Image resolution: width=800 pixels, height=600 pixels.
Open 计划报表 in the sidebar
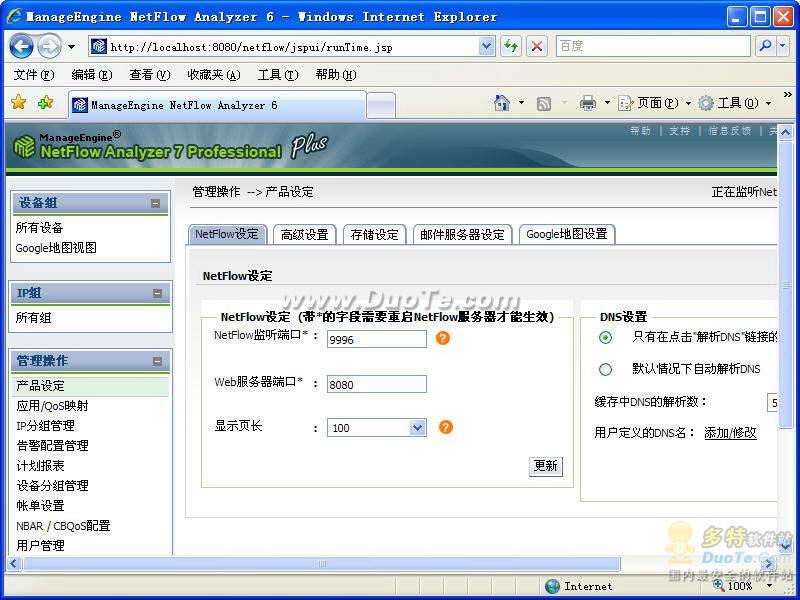(x=40, y=465)
